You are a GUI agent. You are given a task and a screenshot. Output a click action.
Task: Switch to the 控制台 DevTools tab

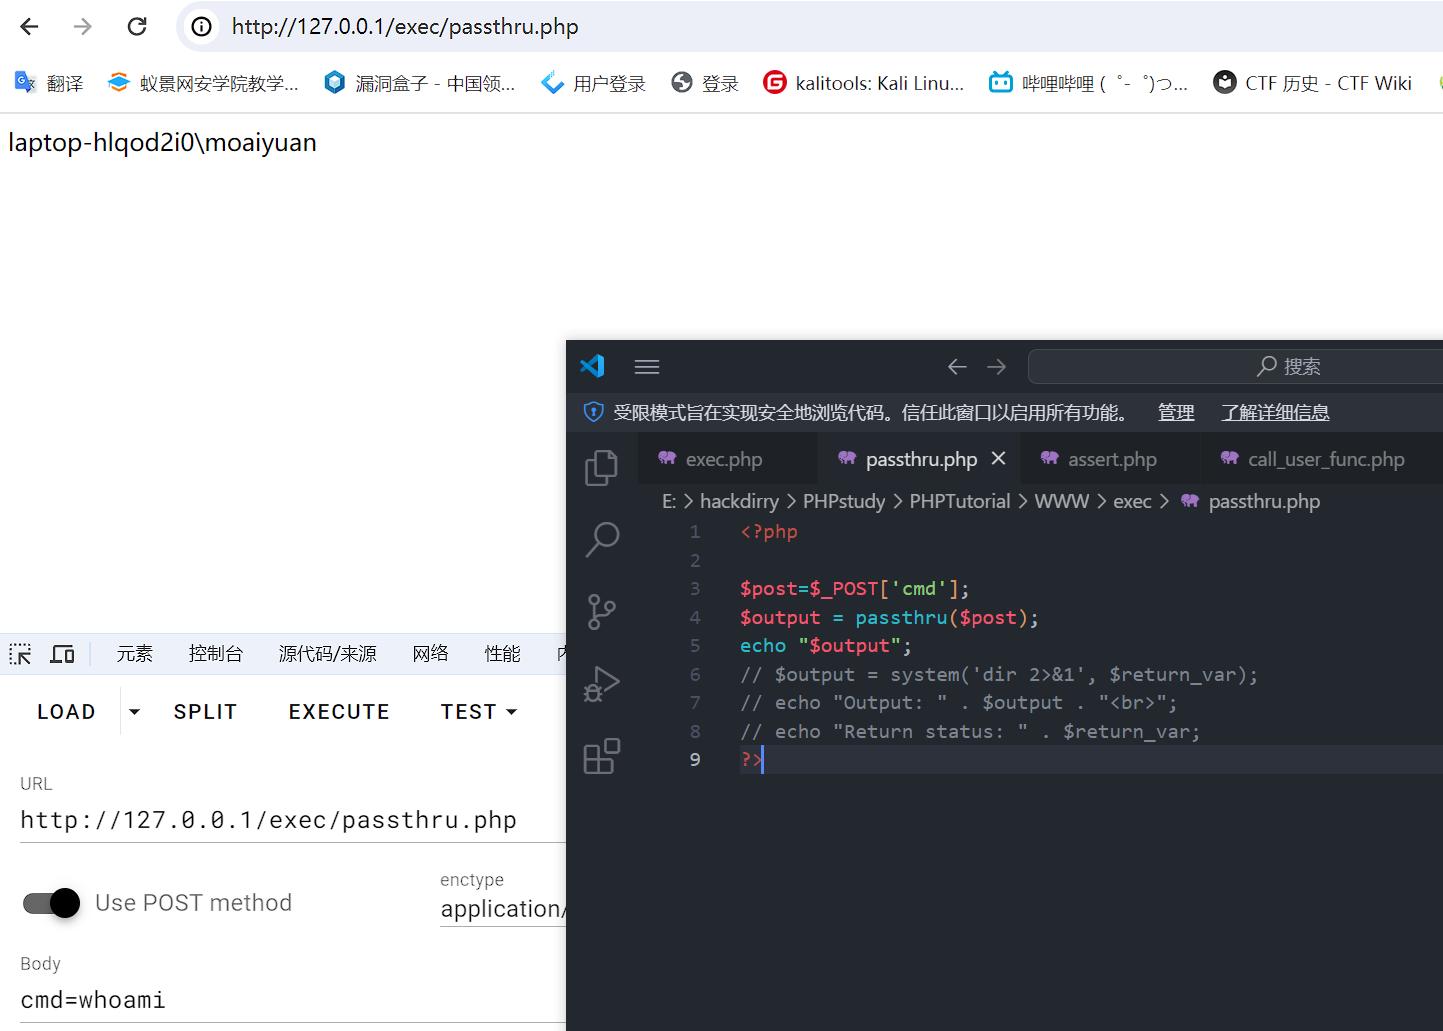[216, 654]
